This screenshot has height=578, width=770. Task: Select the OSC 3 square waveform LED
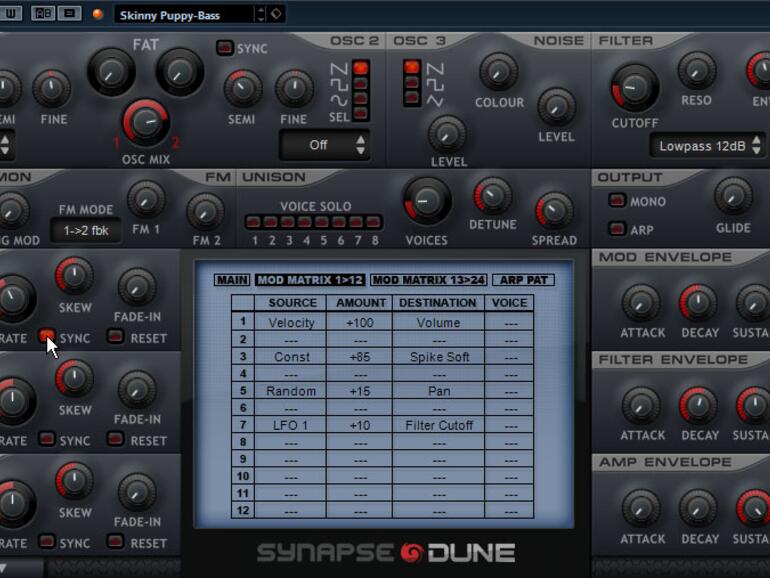(x=412, y=83)
